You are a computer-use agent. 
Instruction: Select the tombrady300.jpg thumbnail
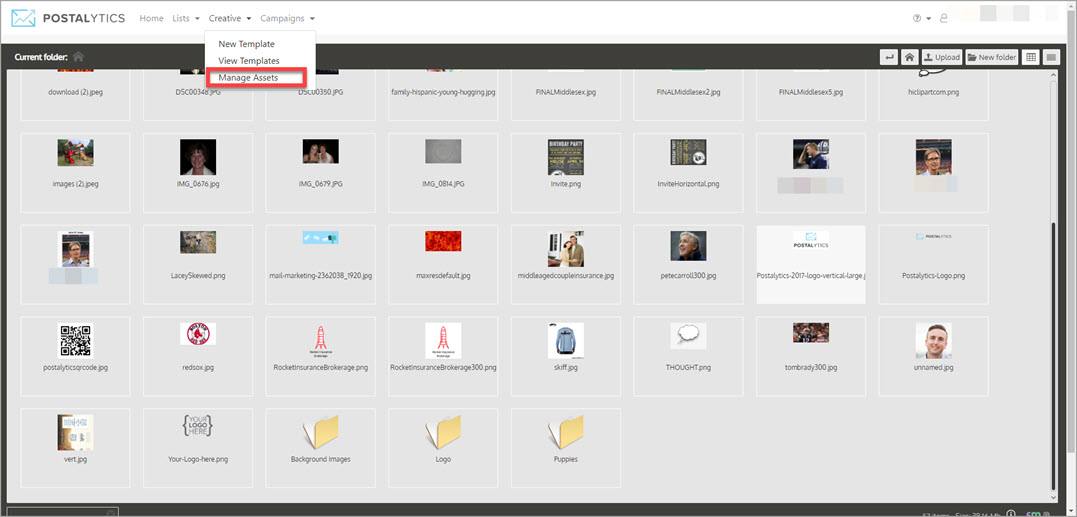[x=810, y=333]
